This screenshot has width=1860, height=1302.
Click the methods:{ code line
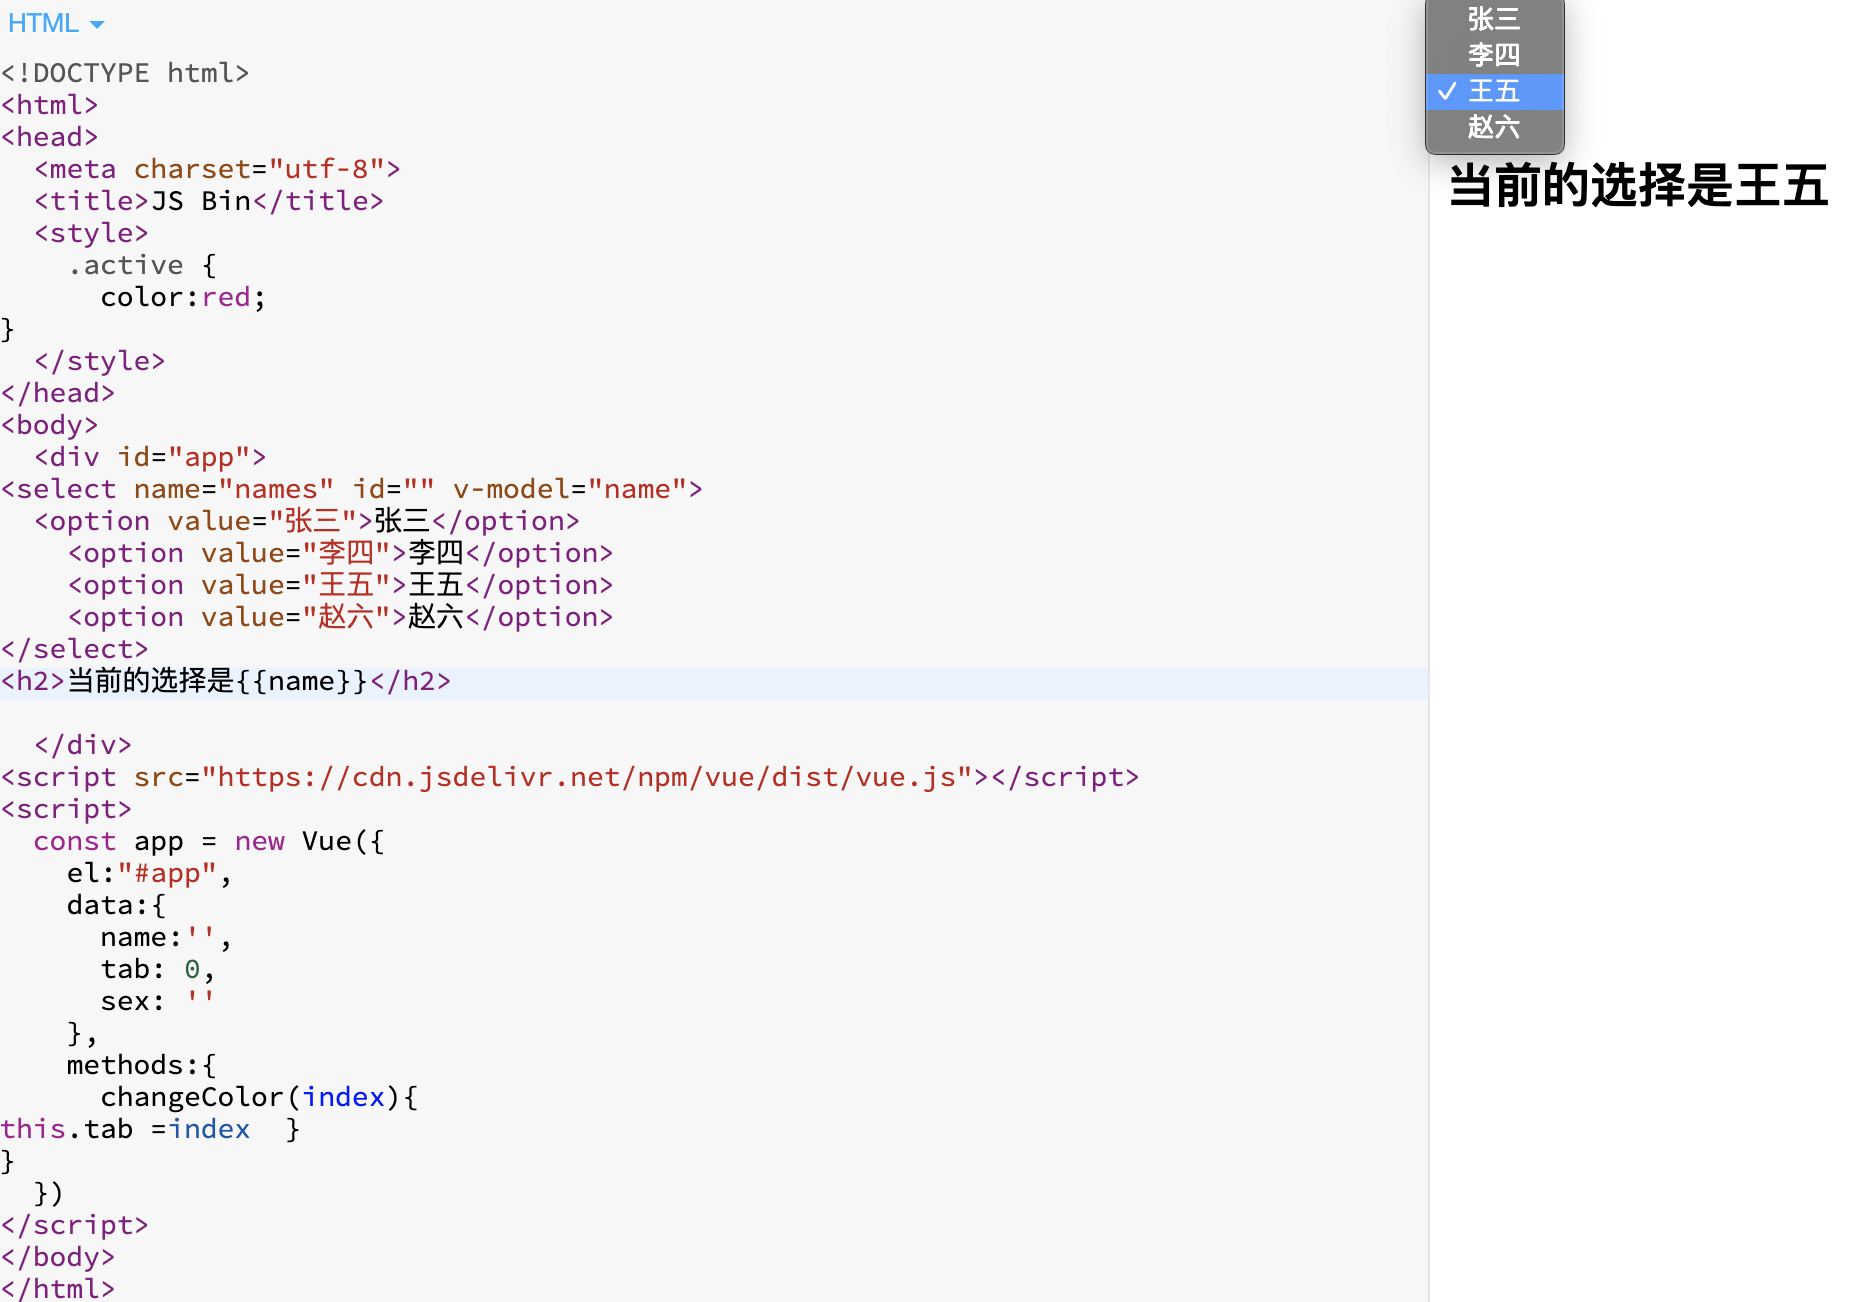(142, 1065)
